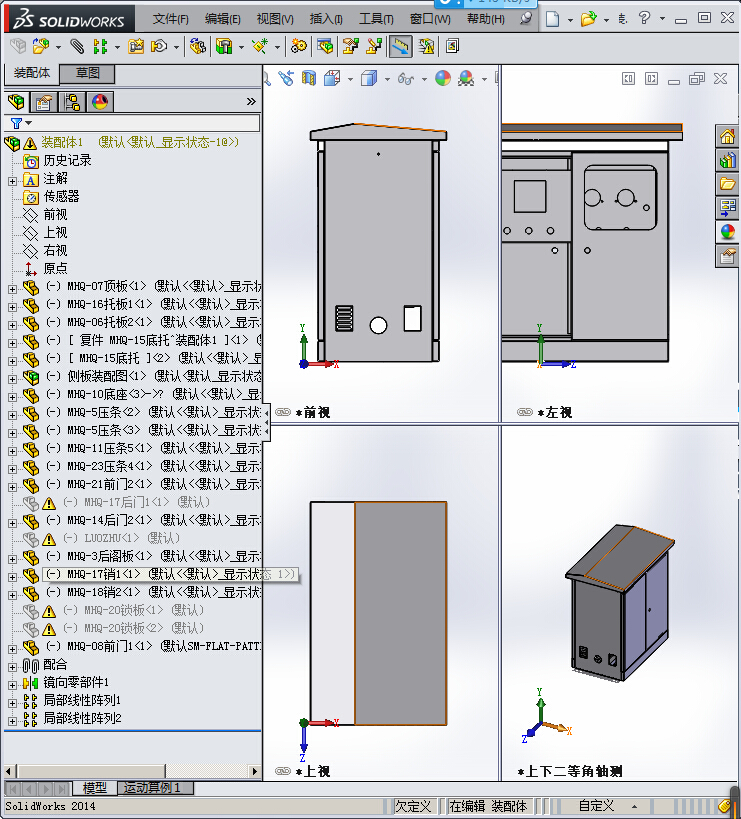The image size is (741, 819).
Task: Open the File Explorer task pane tab
Action: click(727, 184)
